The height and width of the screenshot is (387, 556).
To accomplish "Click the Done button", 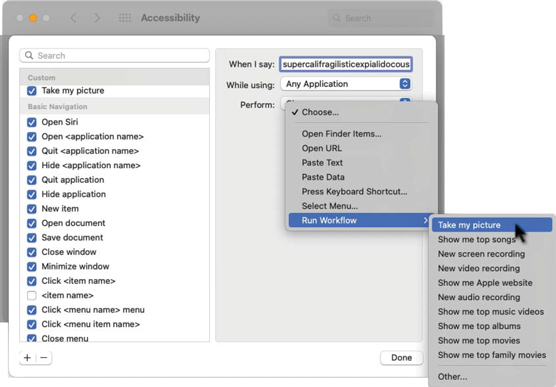I will tap(401, 358).
